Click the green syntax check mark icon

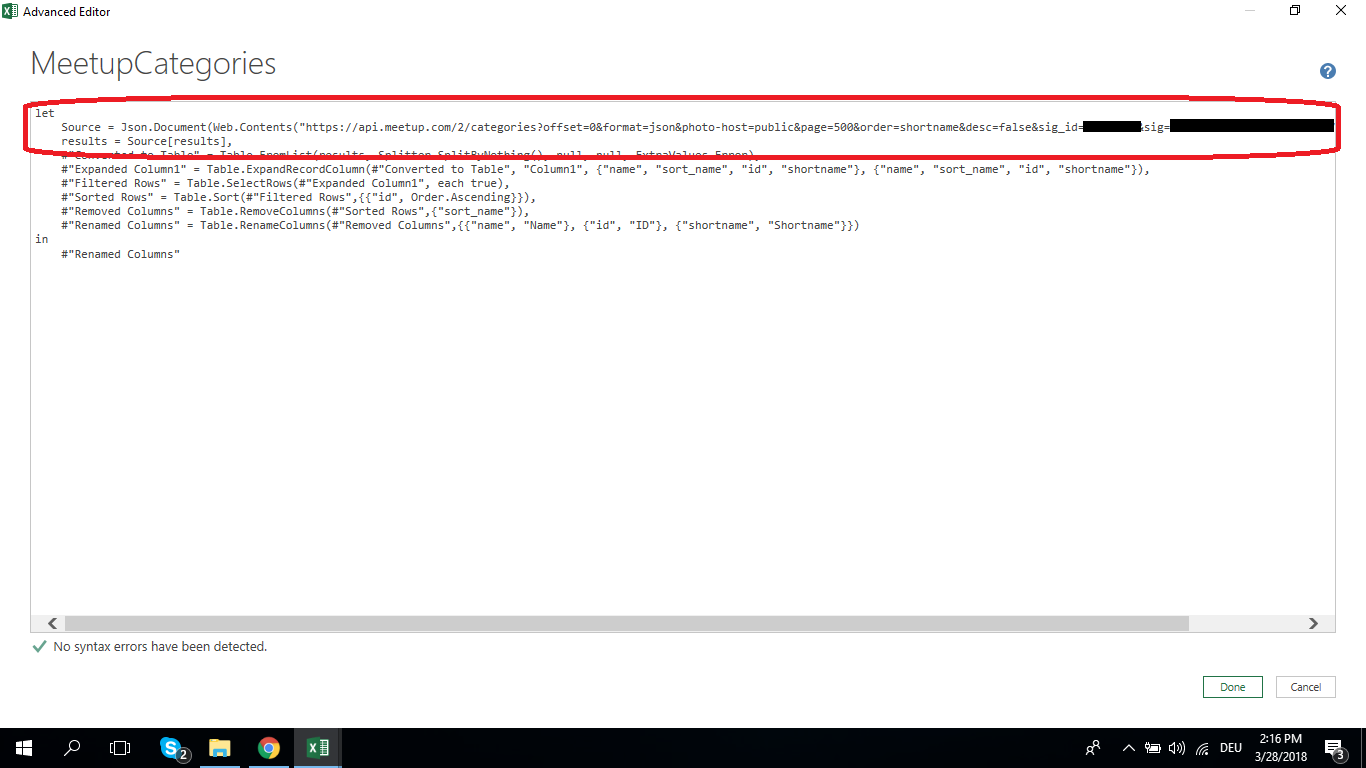[x=39, y=647]
